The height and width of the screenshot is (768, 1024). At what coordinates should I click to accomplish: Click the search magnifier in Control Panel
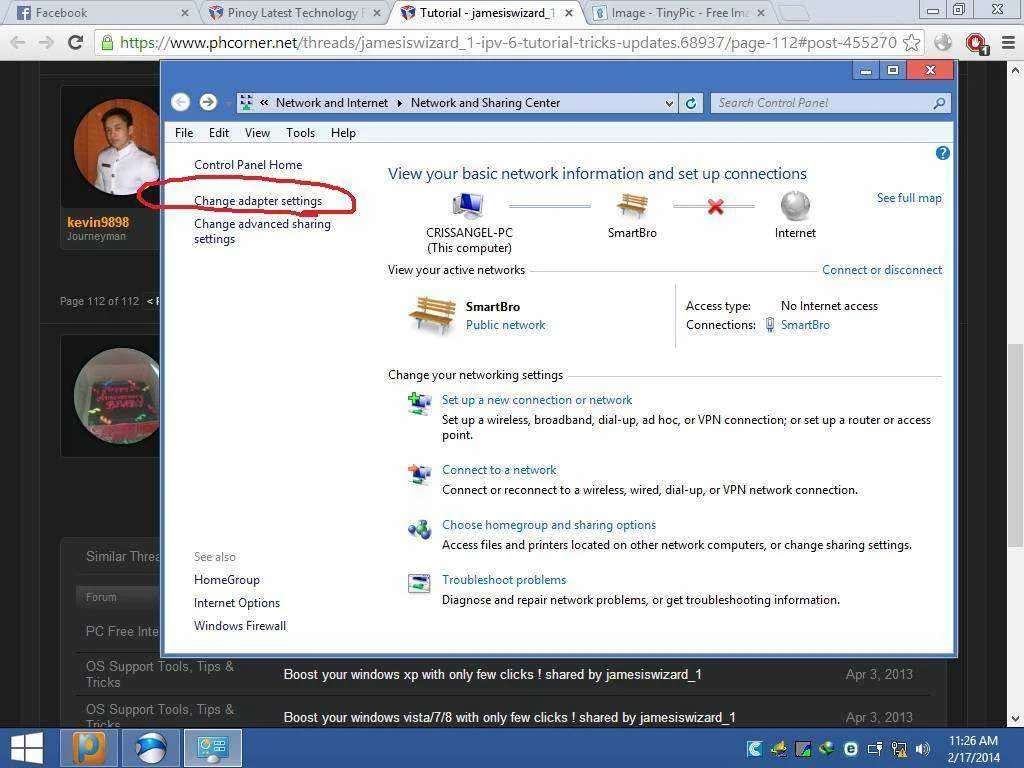[939, 103]
